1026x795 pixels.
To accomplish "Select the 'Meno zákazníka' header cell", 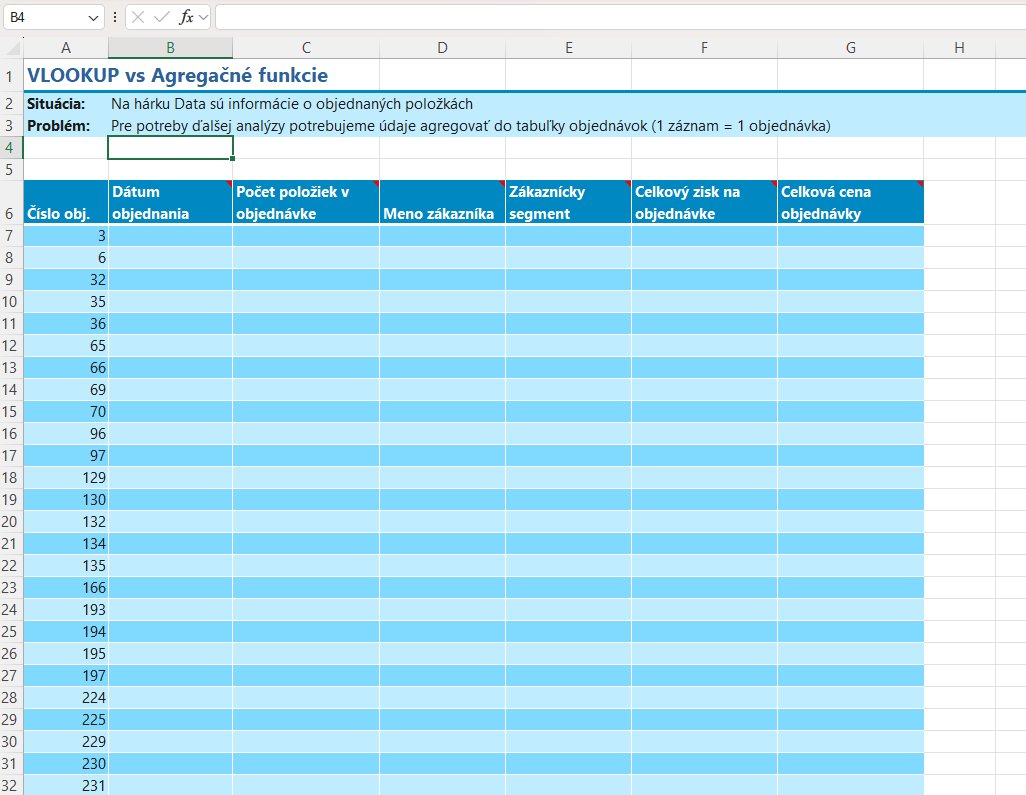I will click(442, 202).
